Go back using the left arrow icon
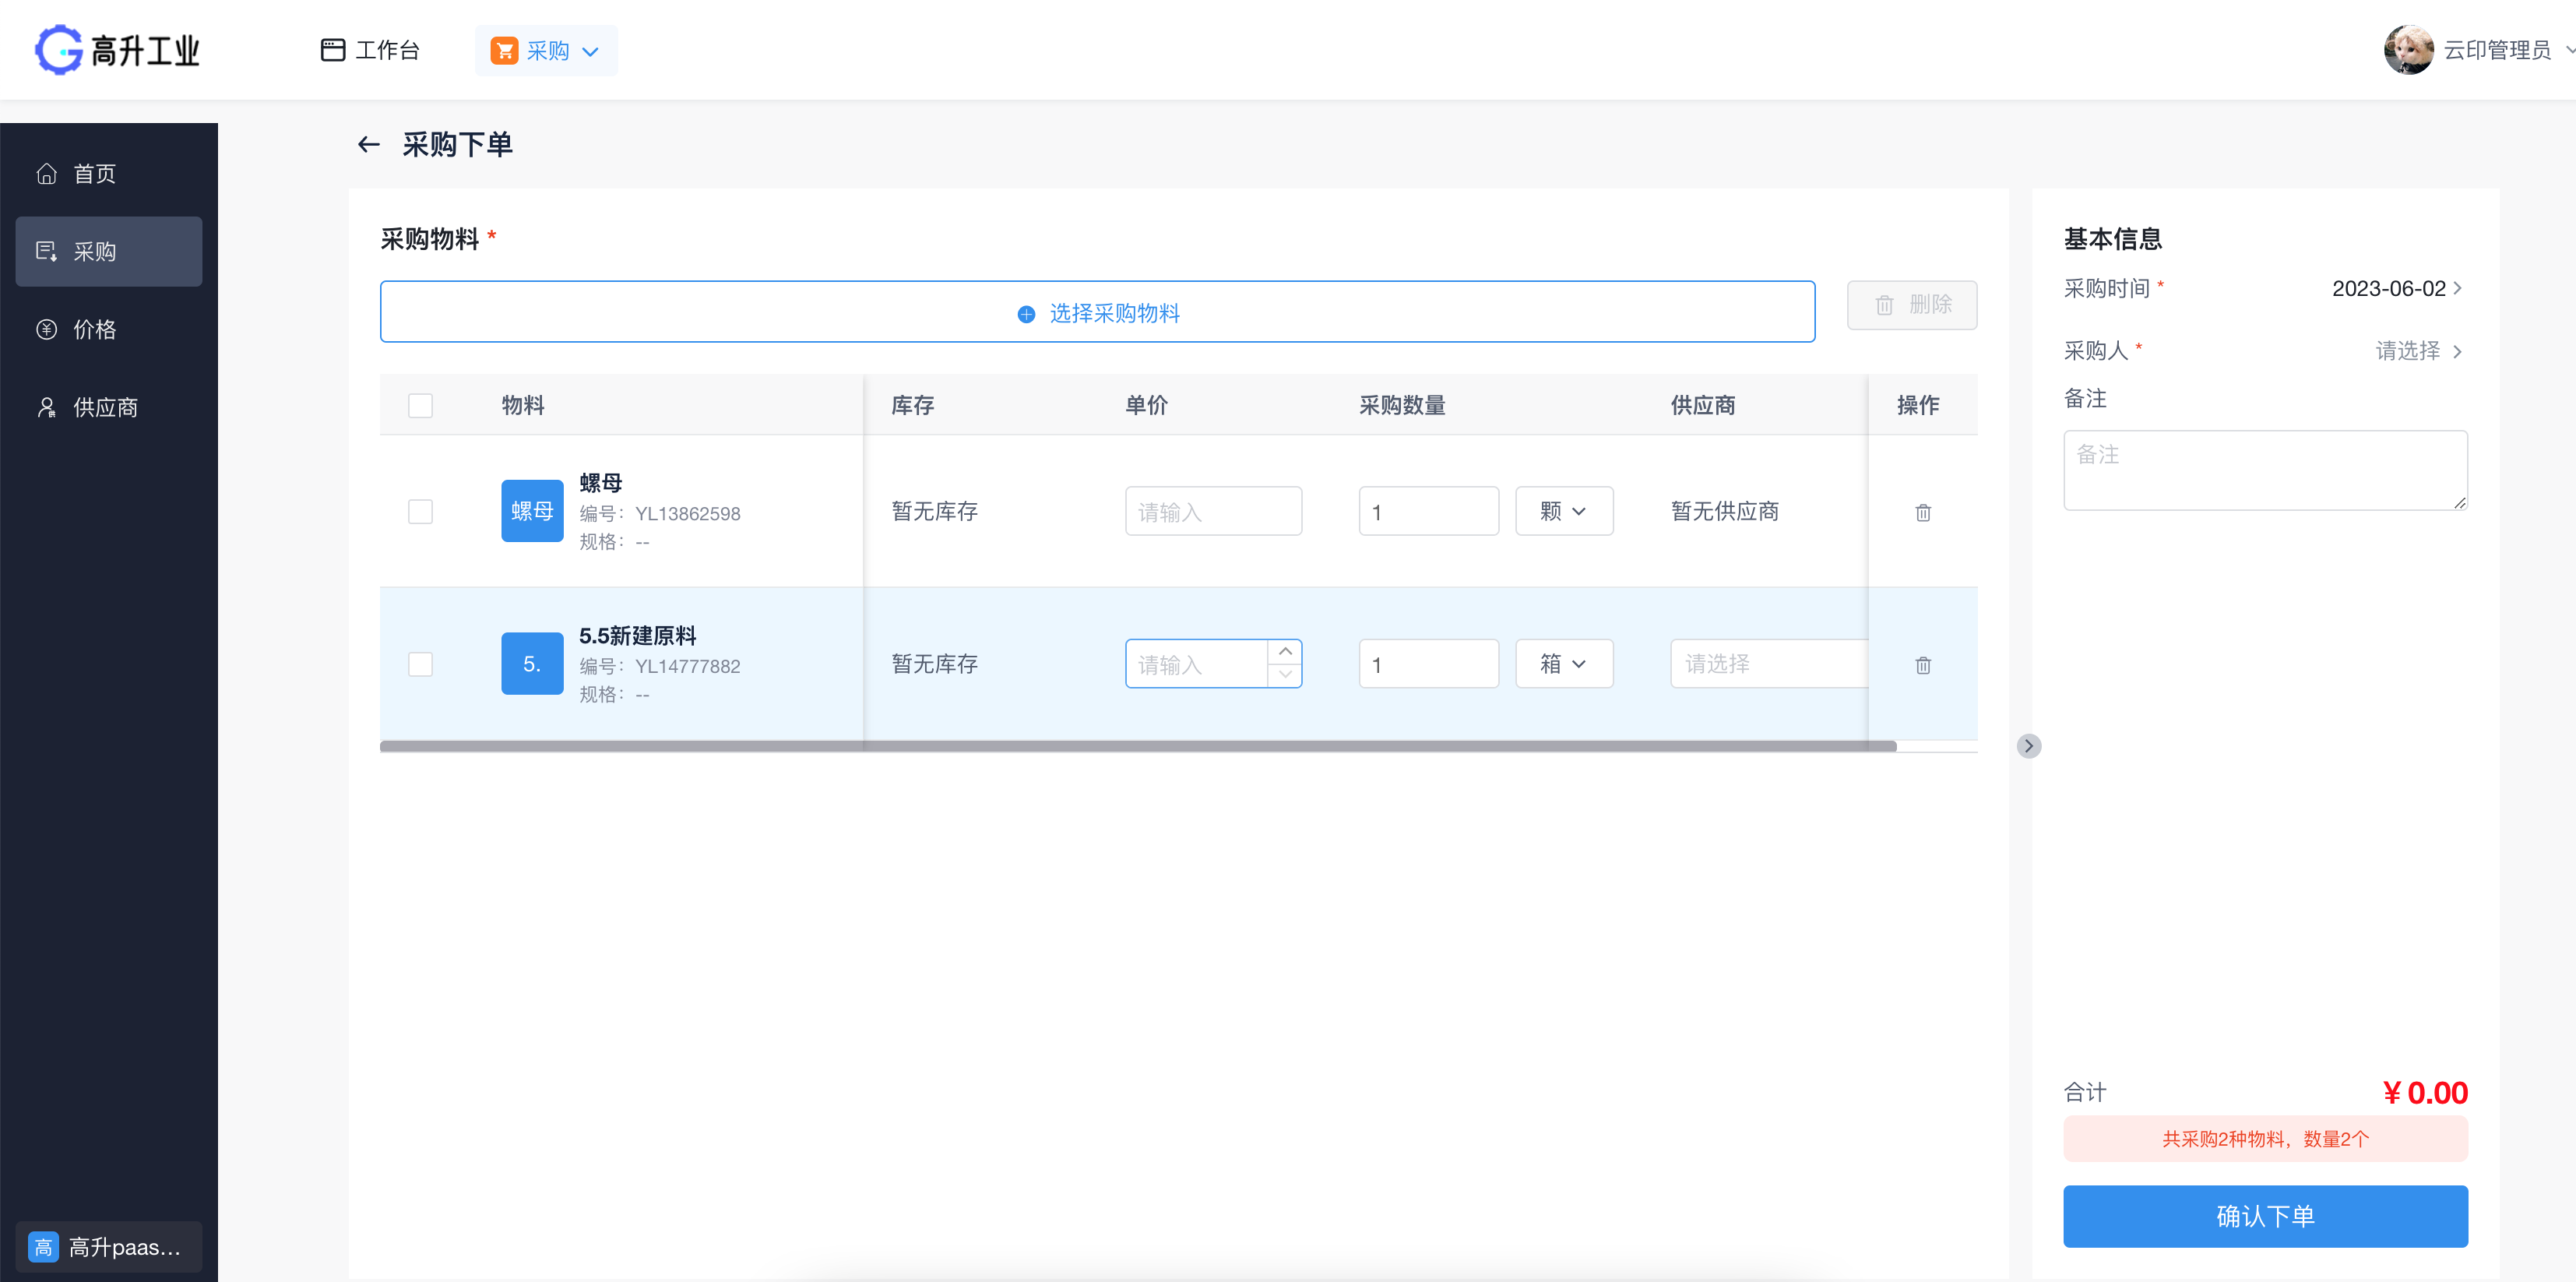Screen dimensions: 2576x1282 [x=369, y=145]
